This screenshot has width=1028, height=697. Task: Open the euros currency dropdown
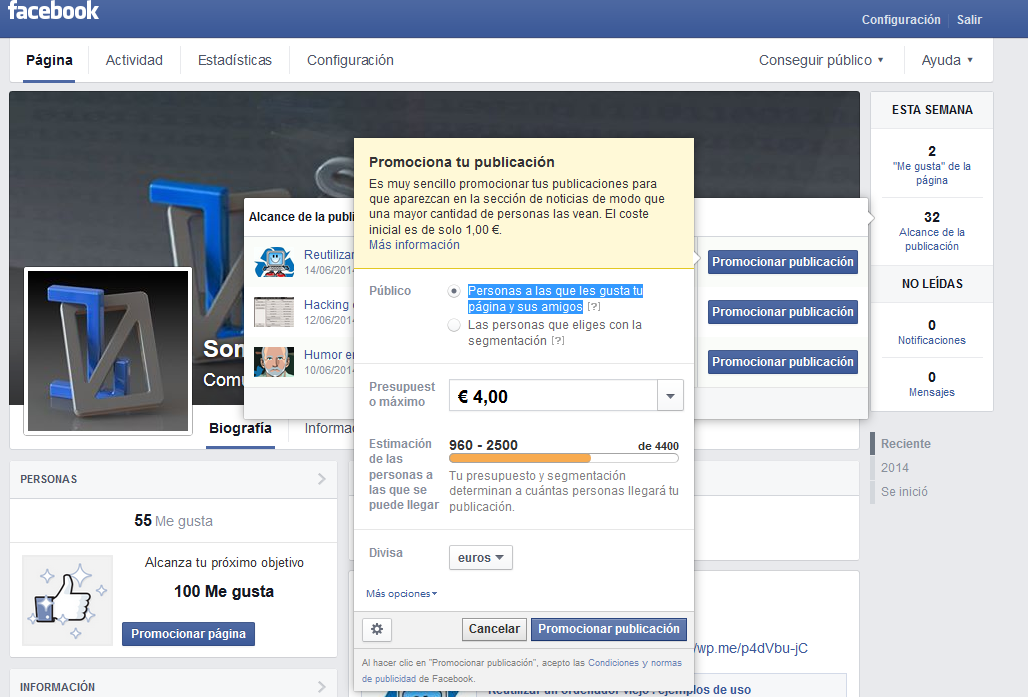coord(481,557)
